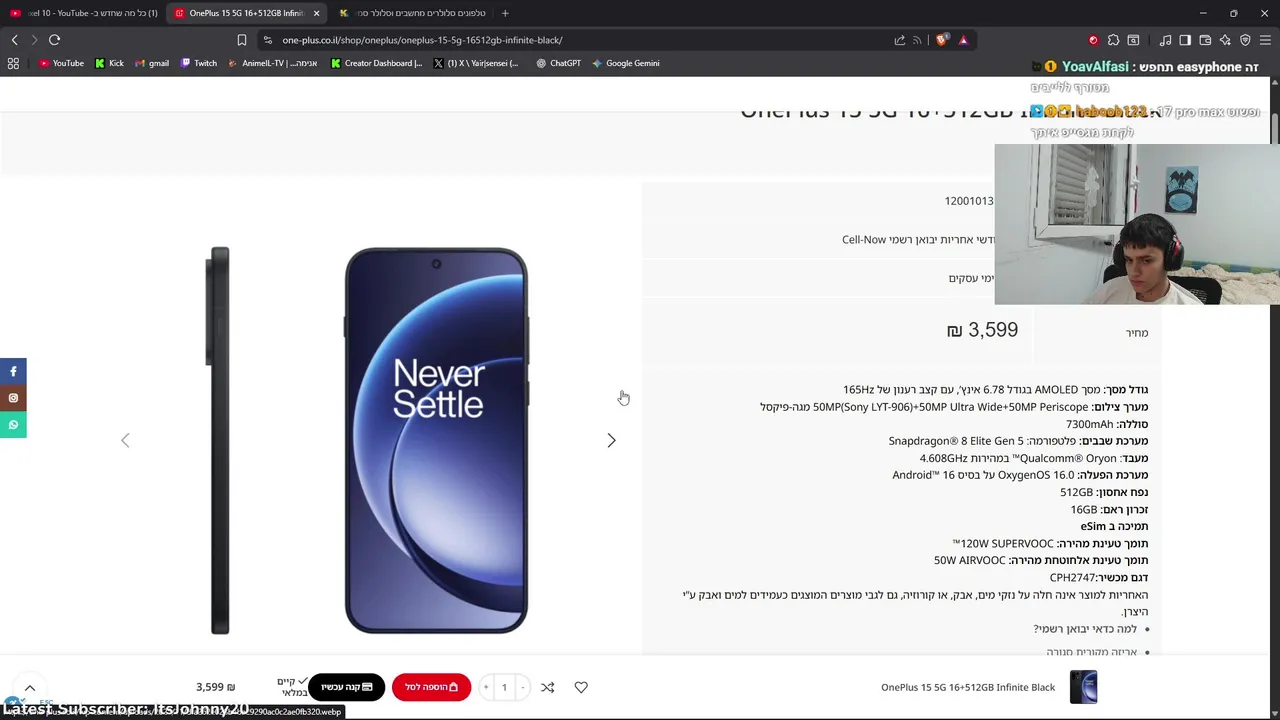
Task: Open the Twitch bookmark
Action: tap(198, 63)
